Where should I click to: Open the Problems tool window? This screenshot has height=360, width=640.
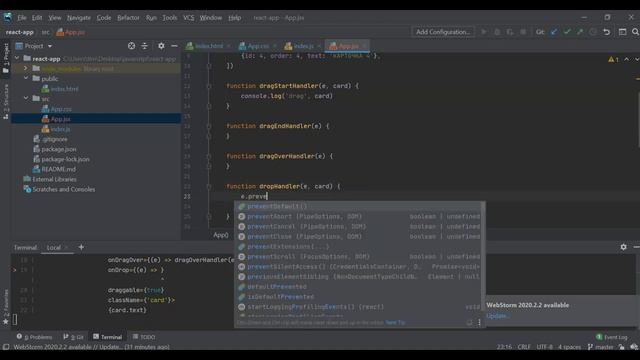point(35,337)
